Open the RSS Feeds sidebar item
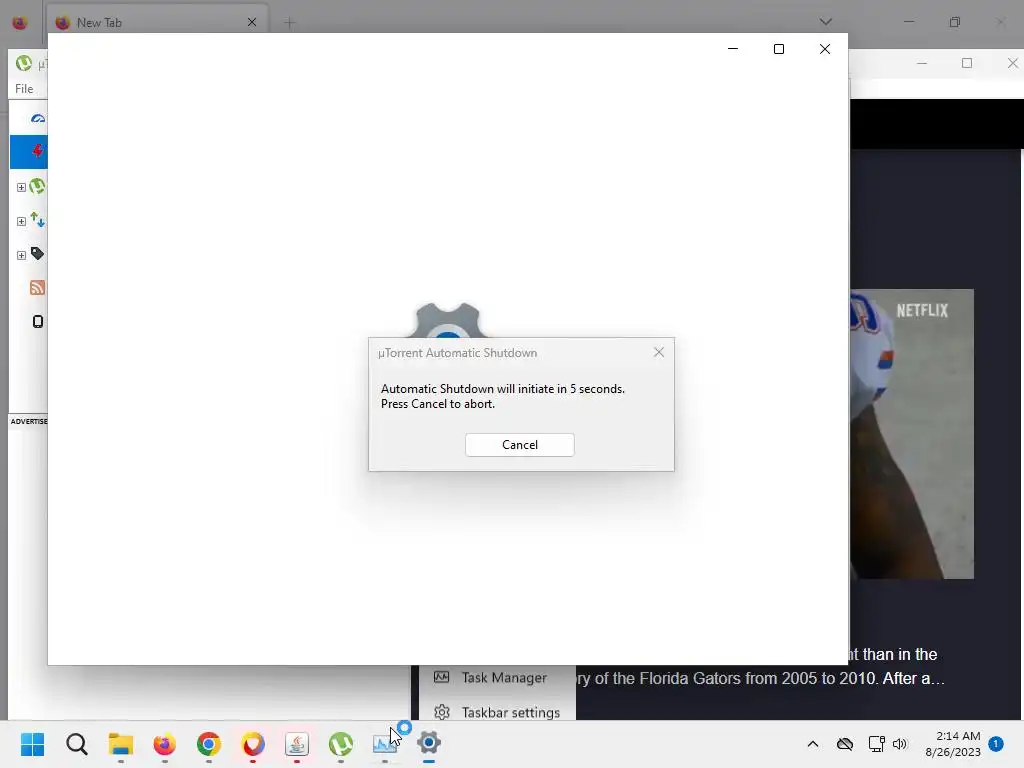The image size is (1024, 768). point(37,287)
